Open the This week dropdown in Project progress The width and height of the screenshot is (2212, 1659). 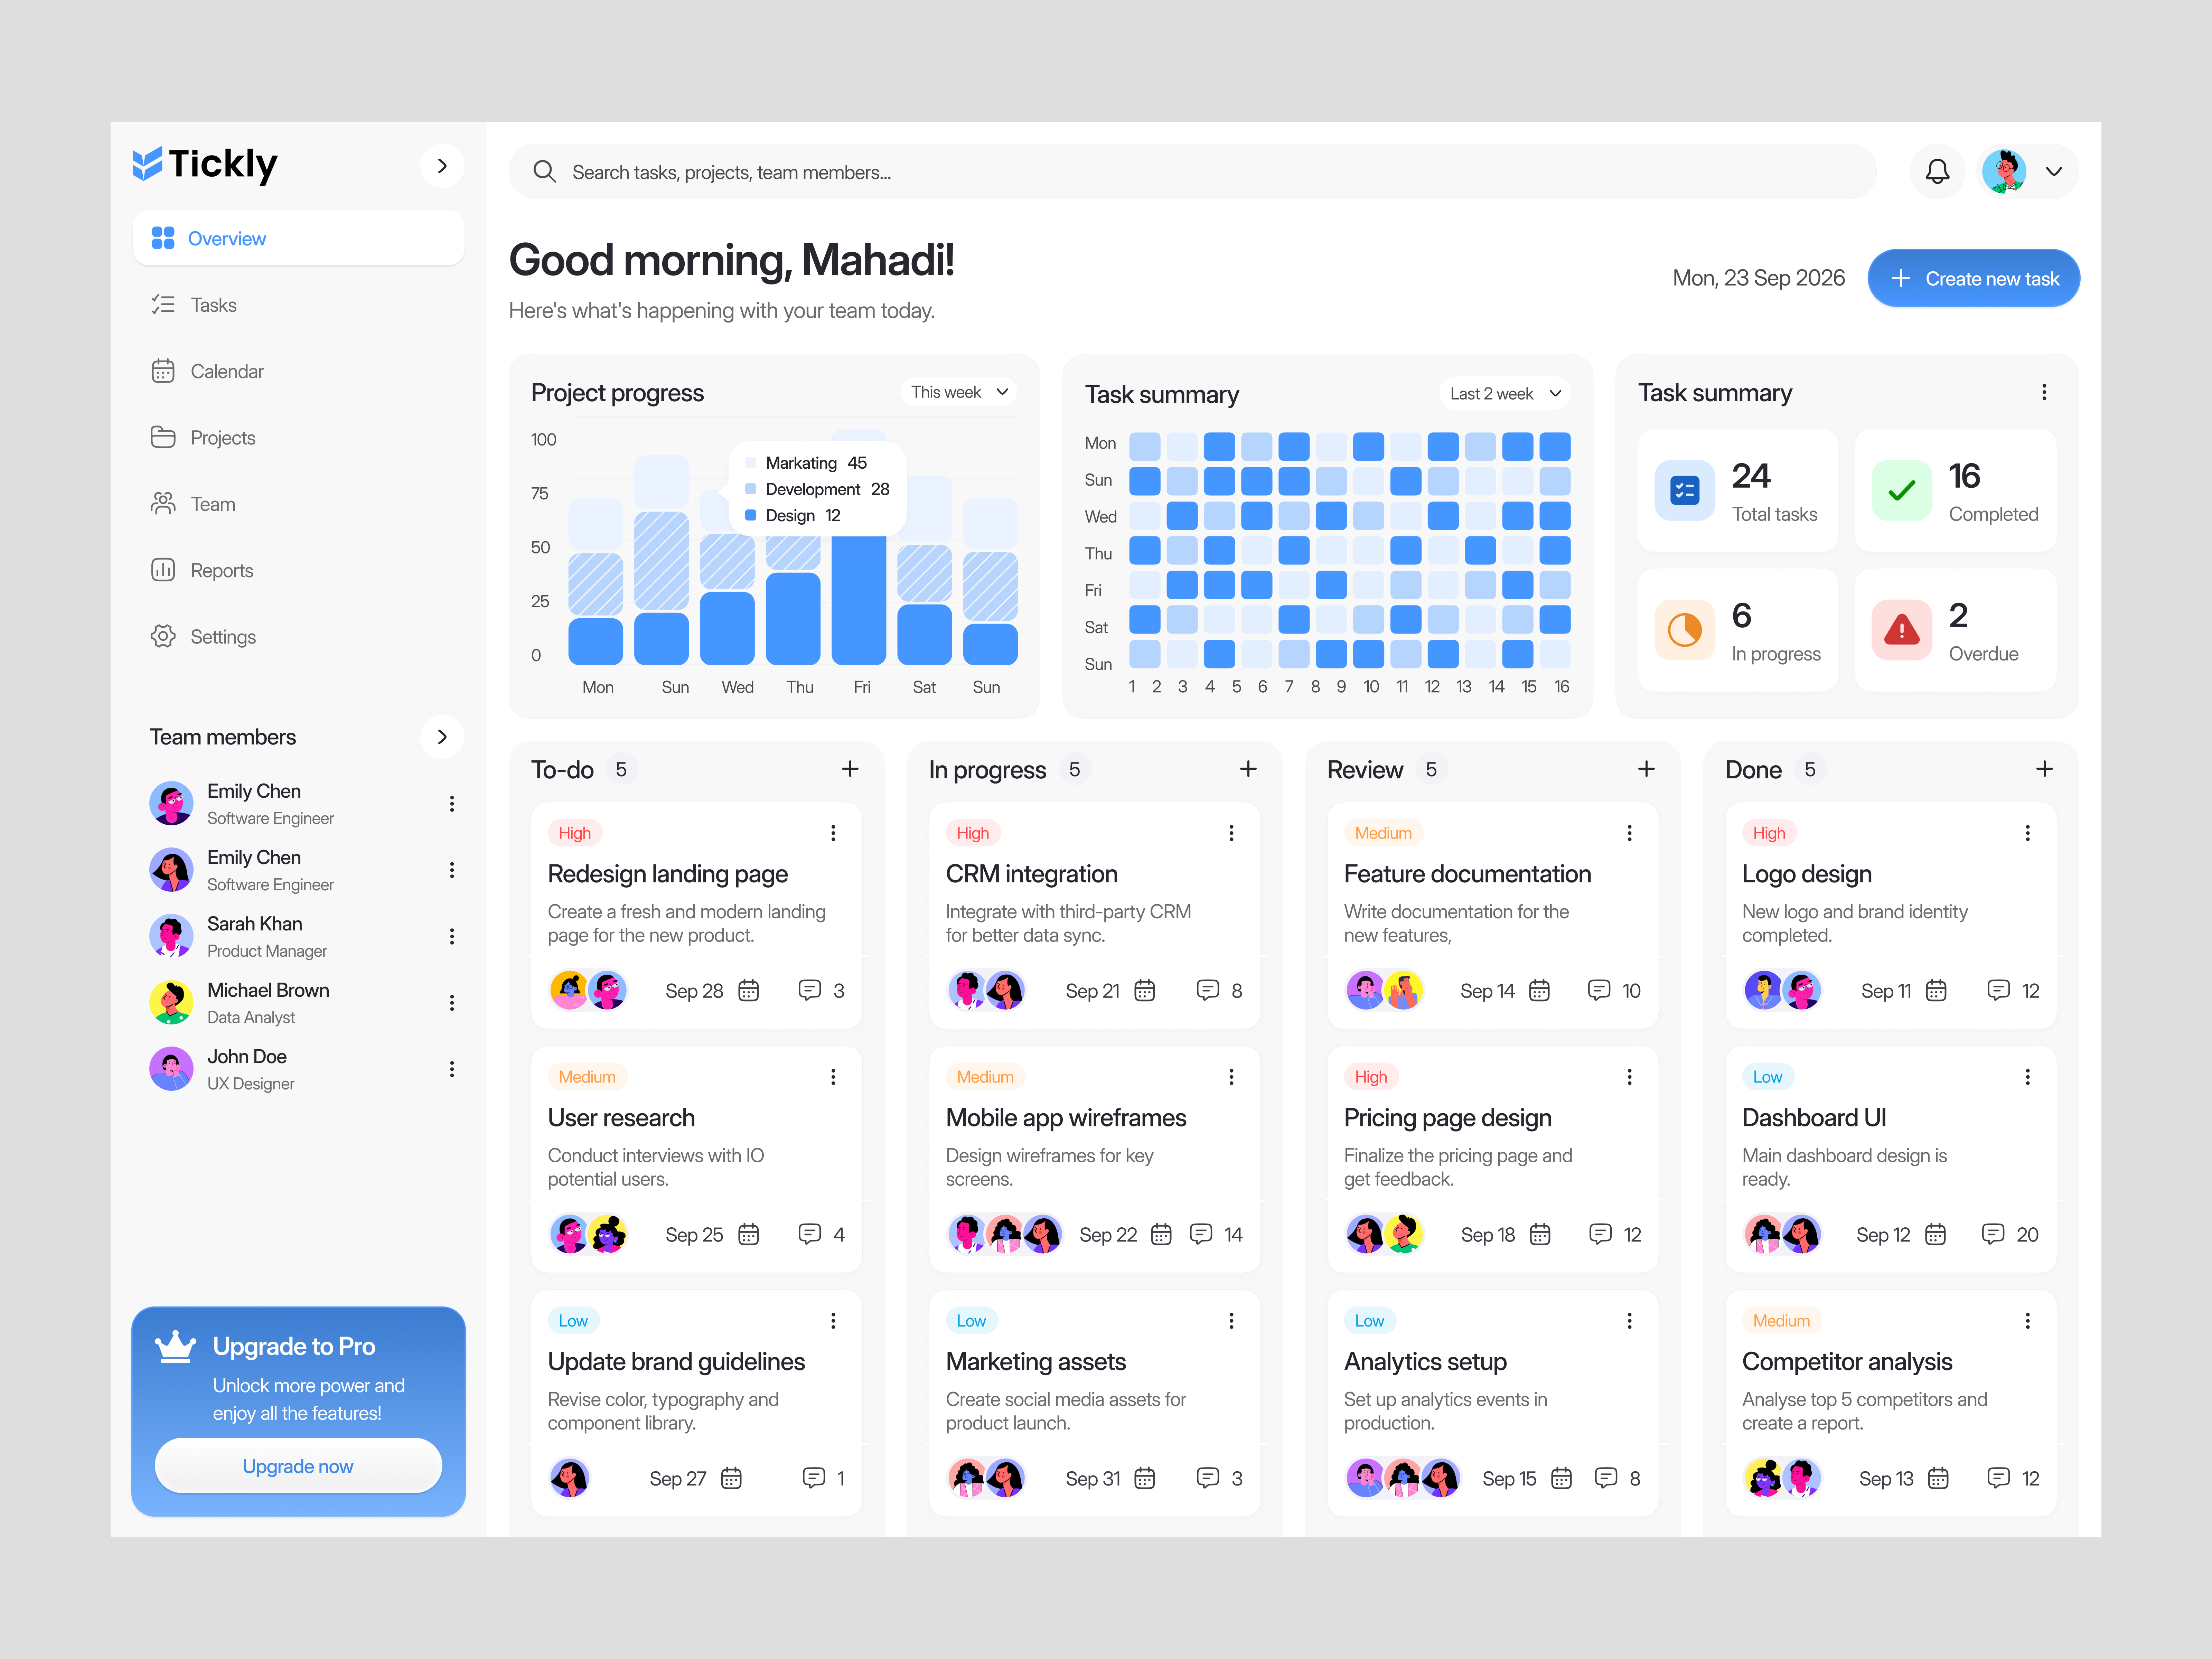point(959,392)
